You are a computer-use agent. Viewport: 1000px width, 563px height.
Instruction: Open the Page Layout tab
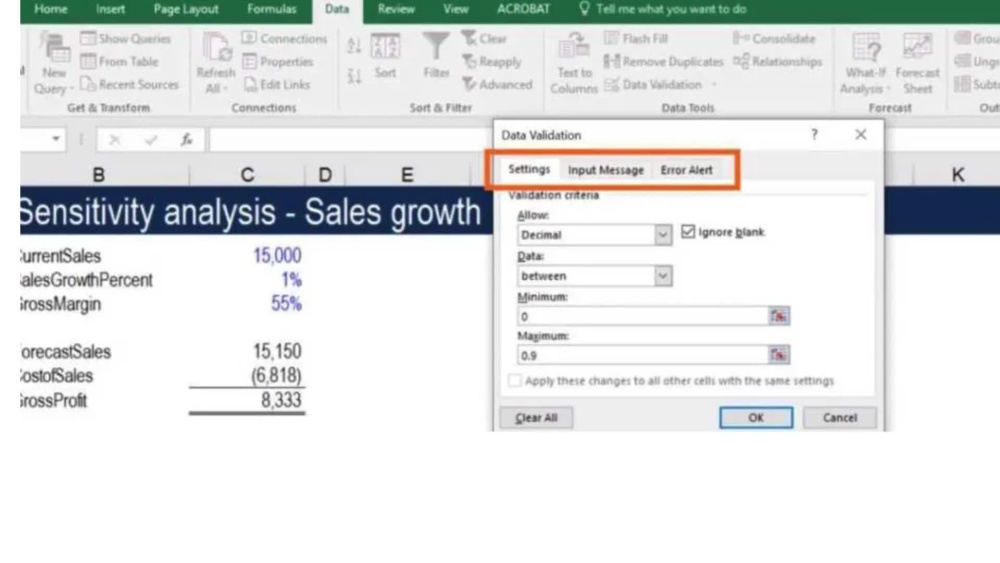(186, 10)
